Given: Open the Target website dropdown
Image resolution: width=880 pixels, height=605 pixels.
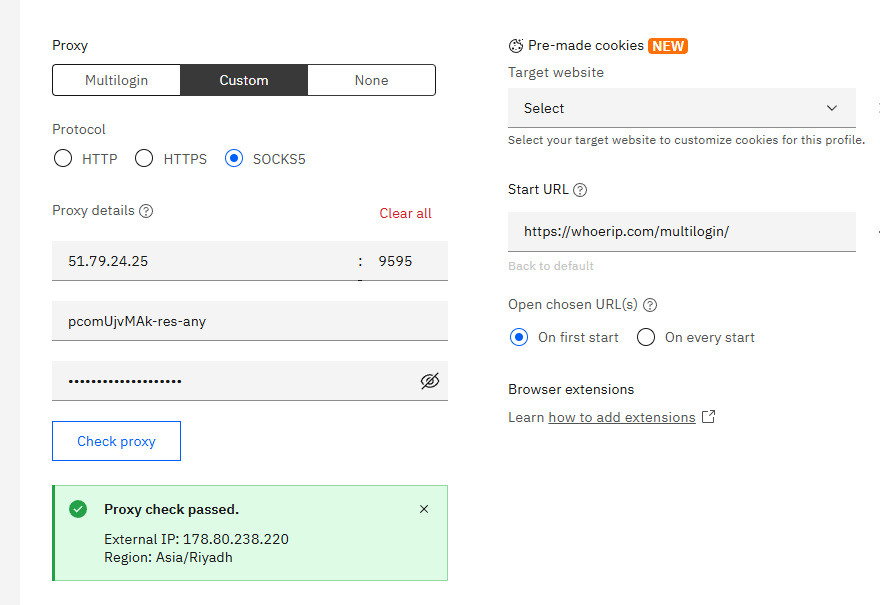Looking at the screenshot, I should point(681,108).
